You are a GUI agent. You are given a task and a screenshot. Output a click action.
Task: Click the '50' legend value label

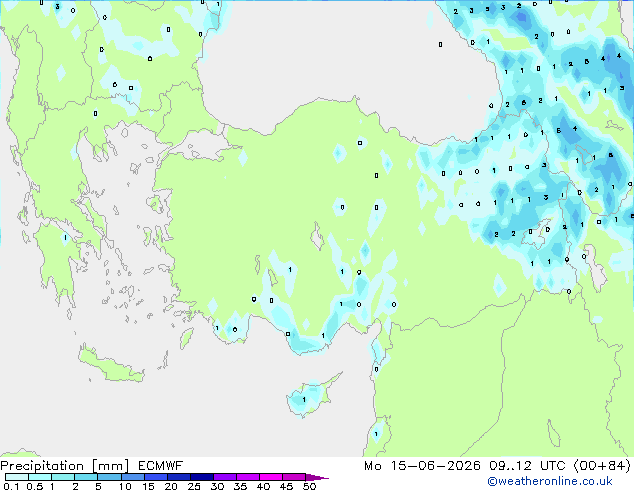click(310, 486)
